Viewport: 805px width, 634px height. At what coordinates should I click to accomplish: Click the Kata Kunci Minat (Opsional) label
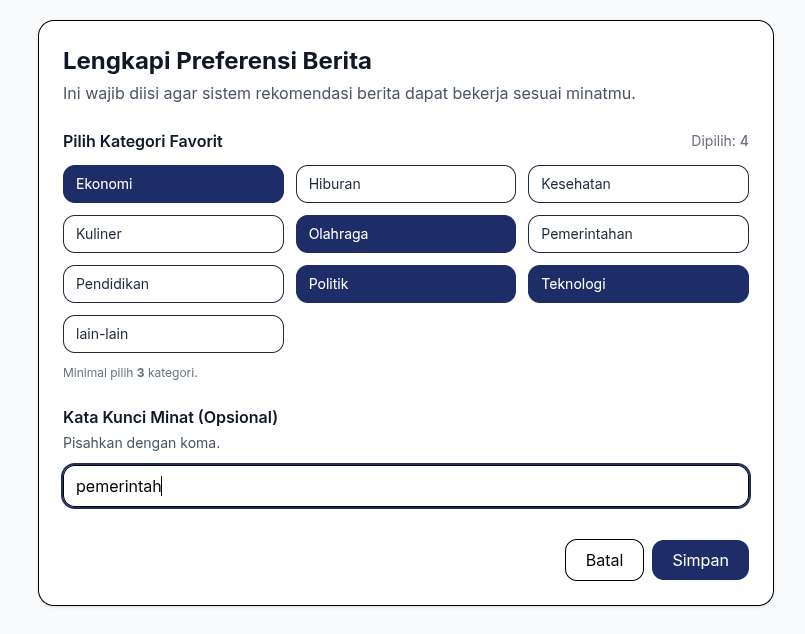point(170,417)
